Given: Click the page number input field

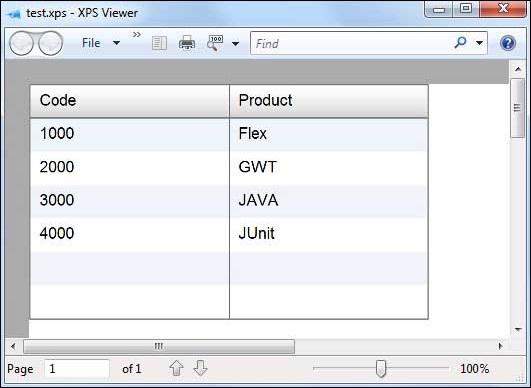Looking at the screenshot, I should tap(77, 368).
